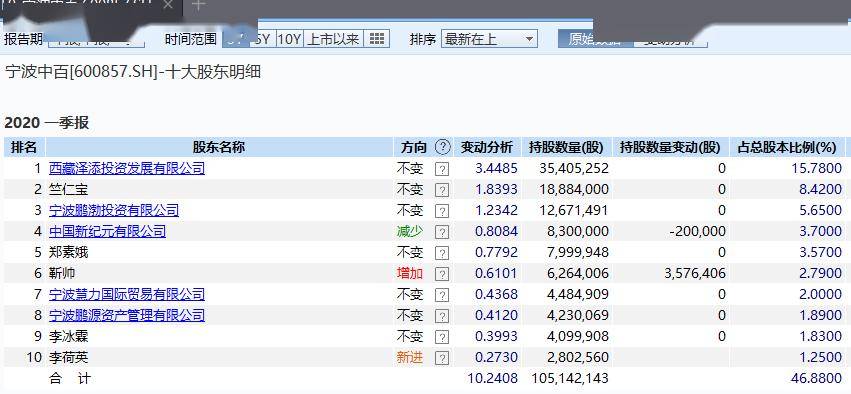Click the 占总股本比例(%) column header
The width and height of the screenshot is (851, 394).
click(788, 147)
